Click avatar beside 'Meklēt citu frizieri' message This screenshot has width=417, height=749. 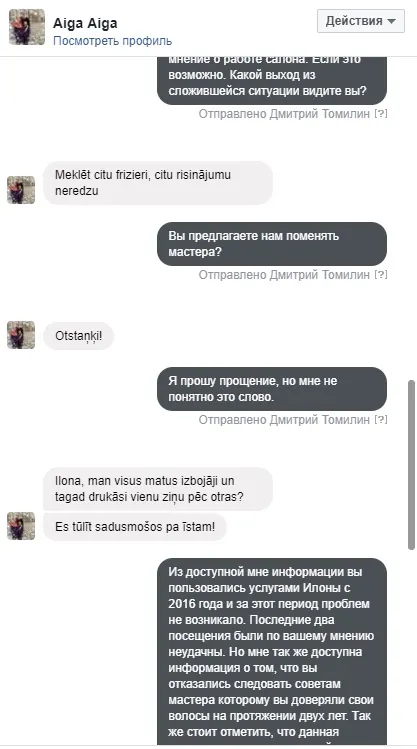click(21, 190)
